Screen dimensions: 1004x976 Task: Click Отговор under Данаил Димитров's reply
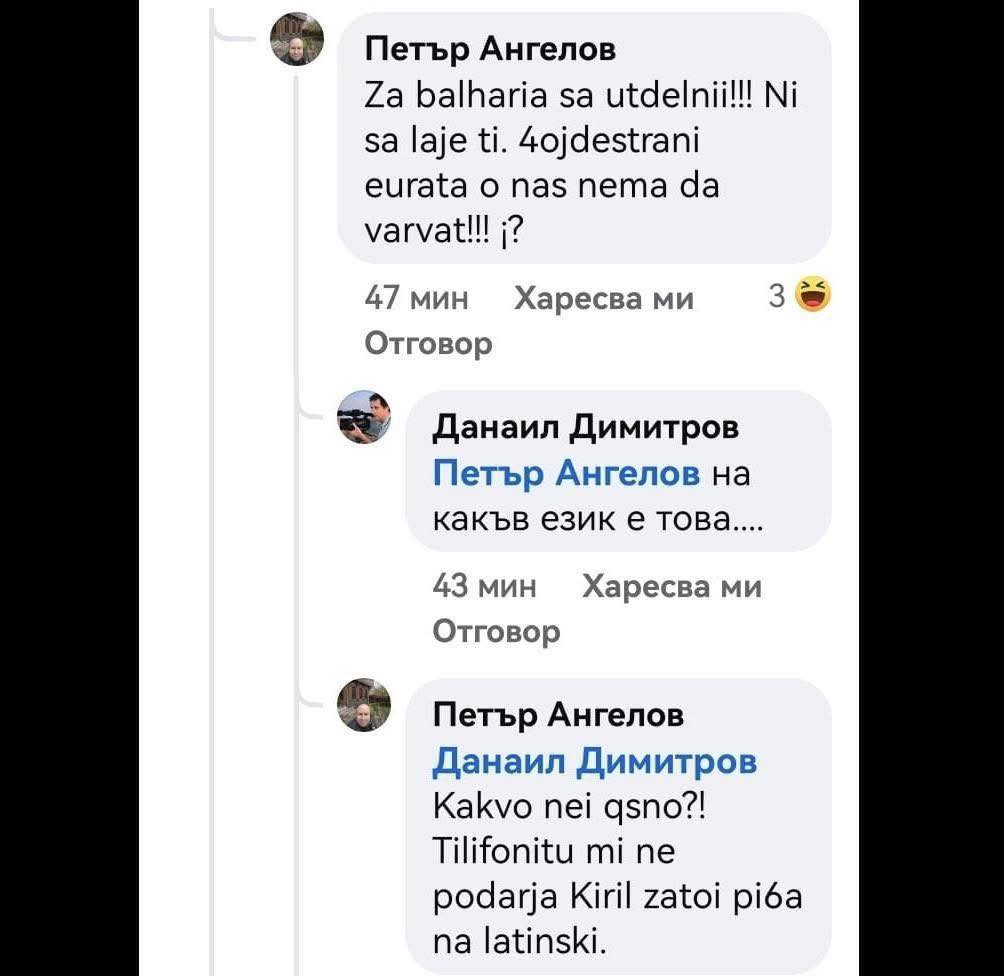(x=496, y=631)
